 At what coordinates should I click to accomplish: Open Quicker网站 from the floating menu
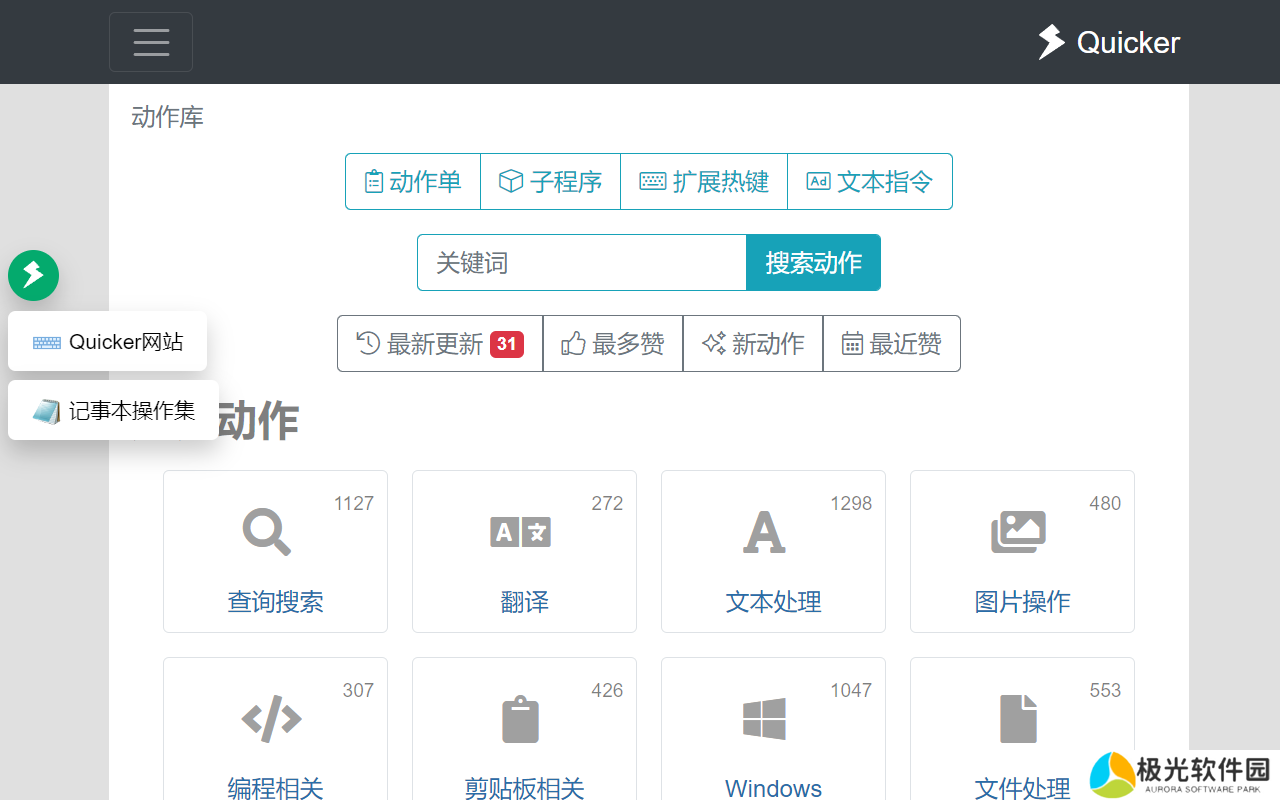click(x=108, y=342)
